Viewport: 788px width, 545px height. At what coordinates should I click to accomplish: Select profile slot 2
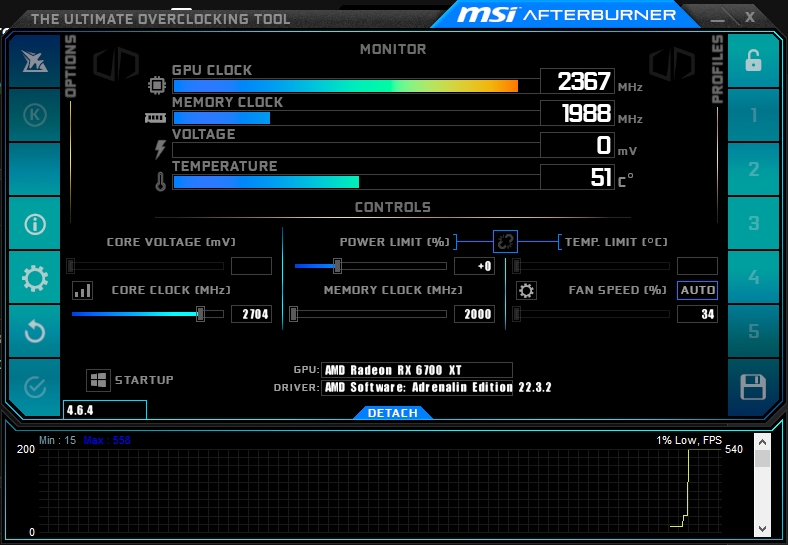(x=753, y=169)
